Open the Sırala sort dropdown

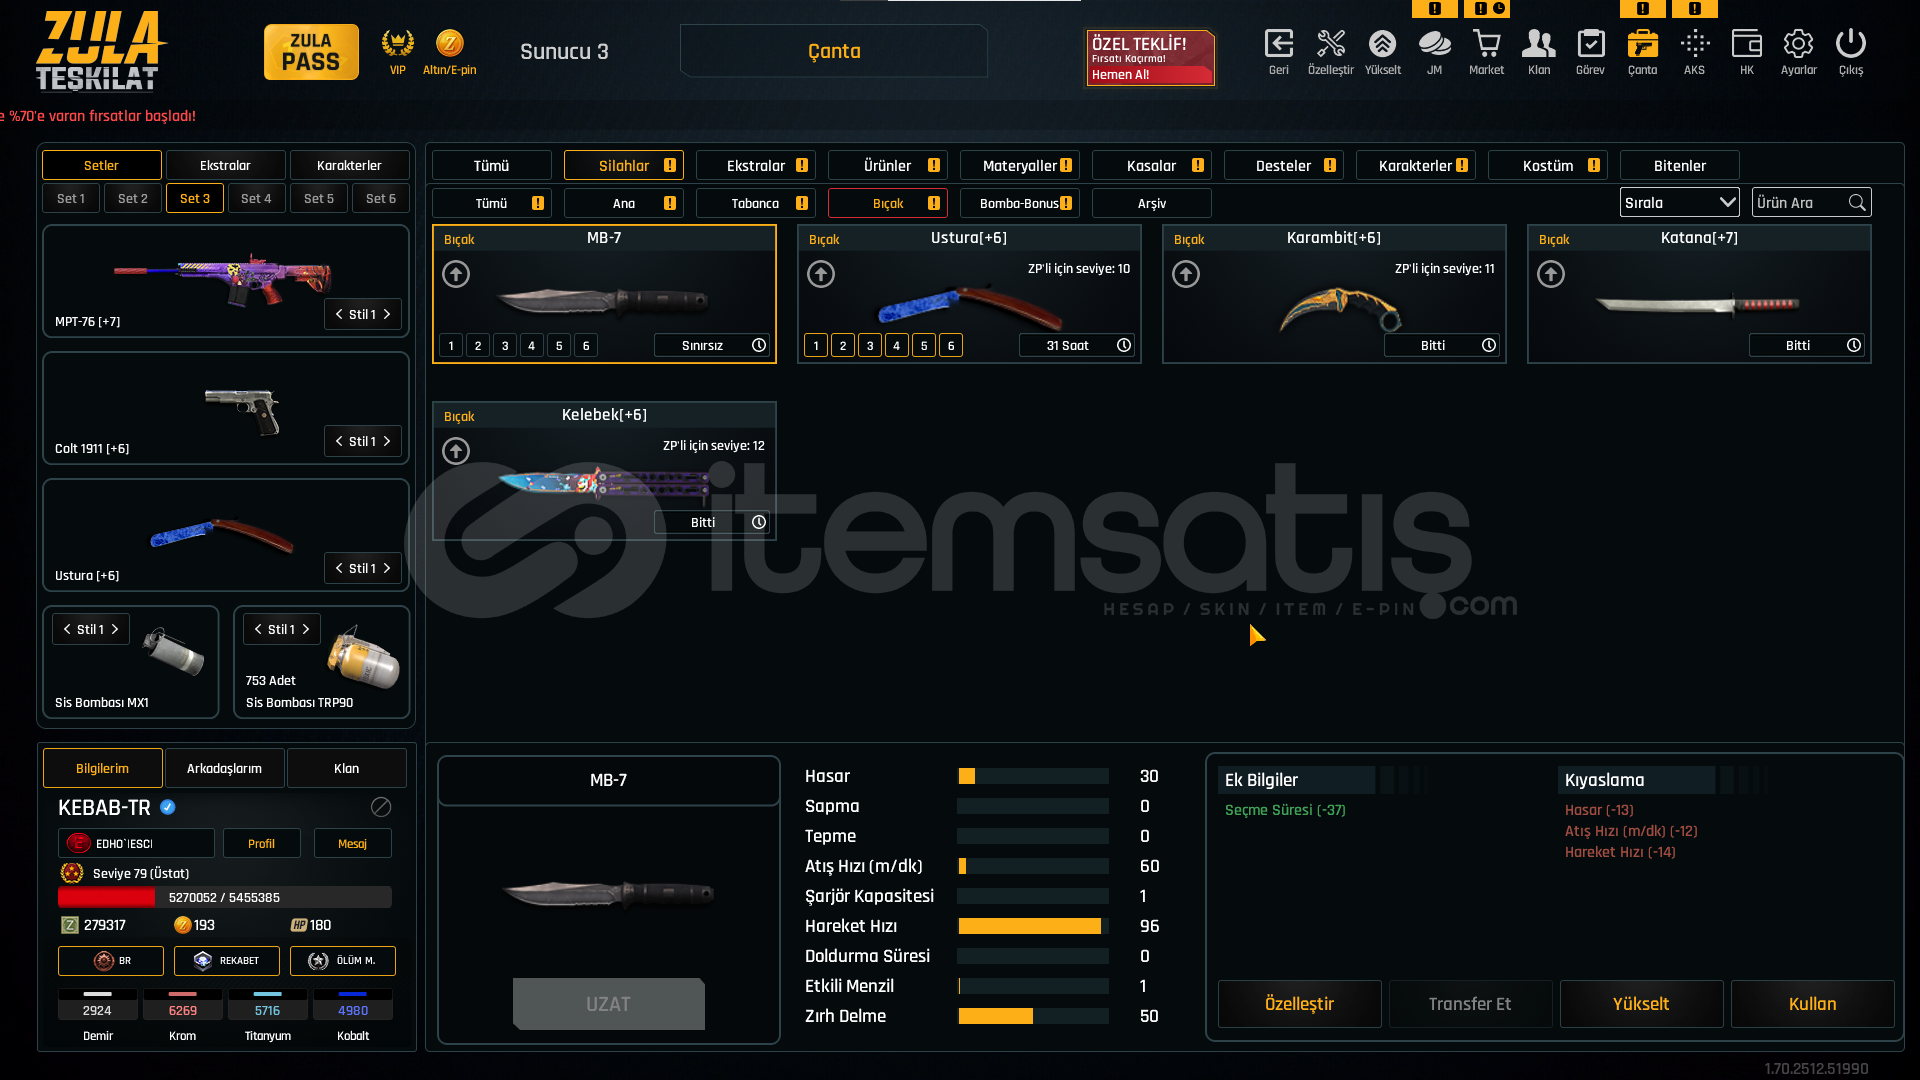tap(1680, 203)
